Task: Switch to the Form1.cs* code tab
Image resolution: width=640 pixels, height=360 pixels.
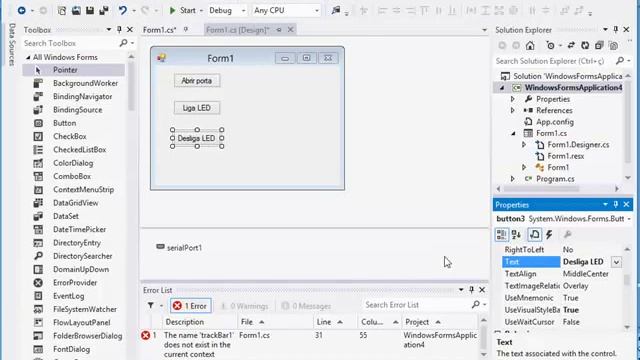Action: (x=160, y=30)
